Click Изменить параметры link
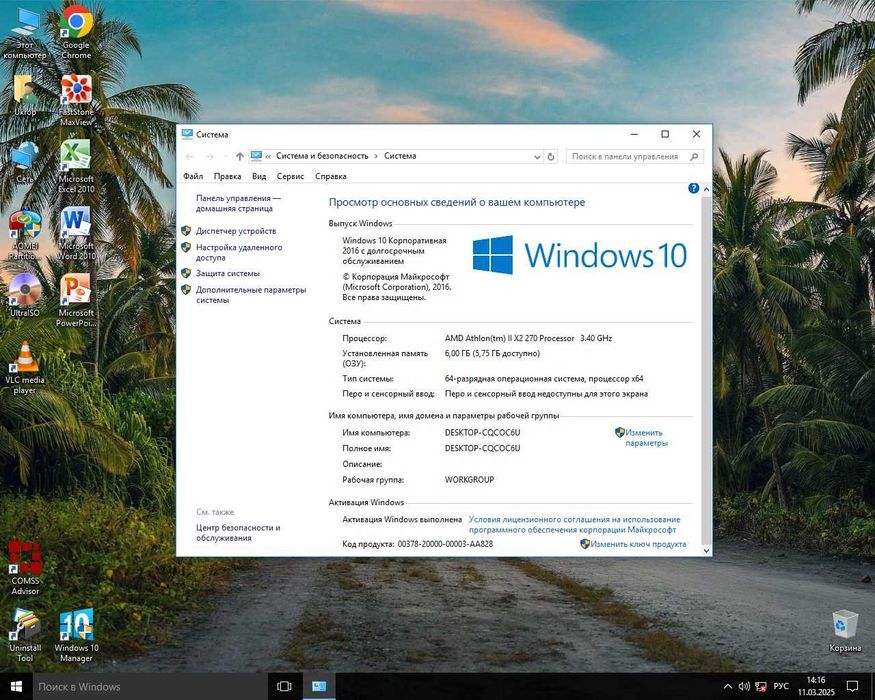Screen dimensions: 875x700 coord(646,438)
